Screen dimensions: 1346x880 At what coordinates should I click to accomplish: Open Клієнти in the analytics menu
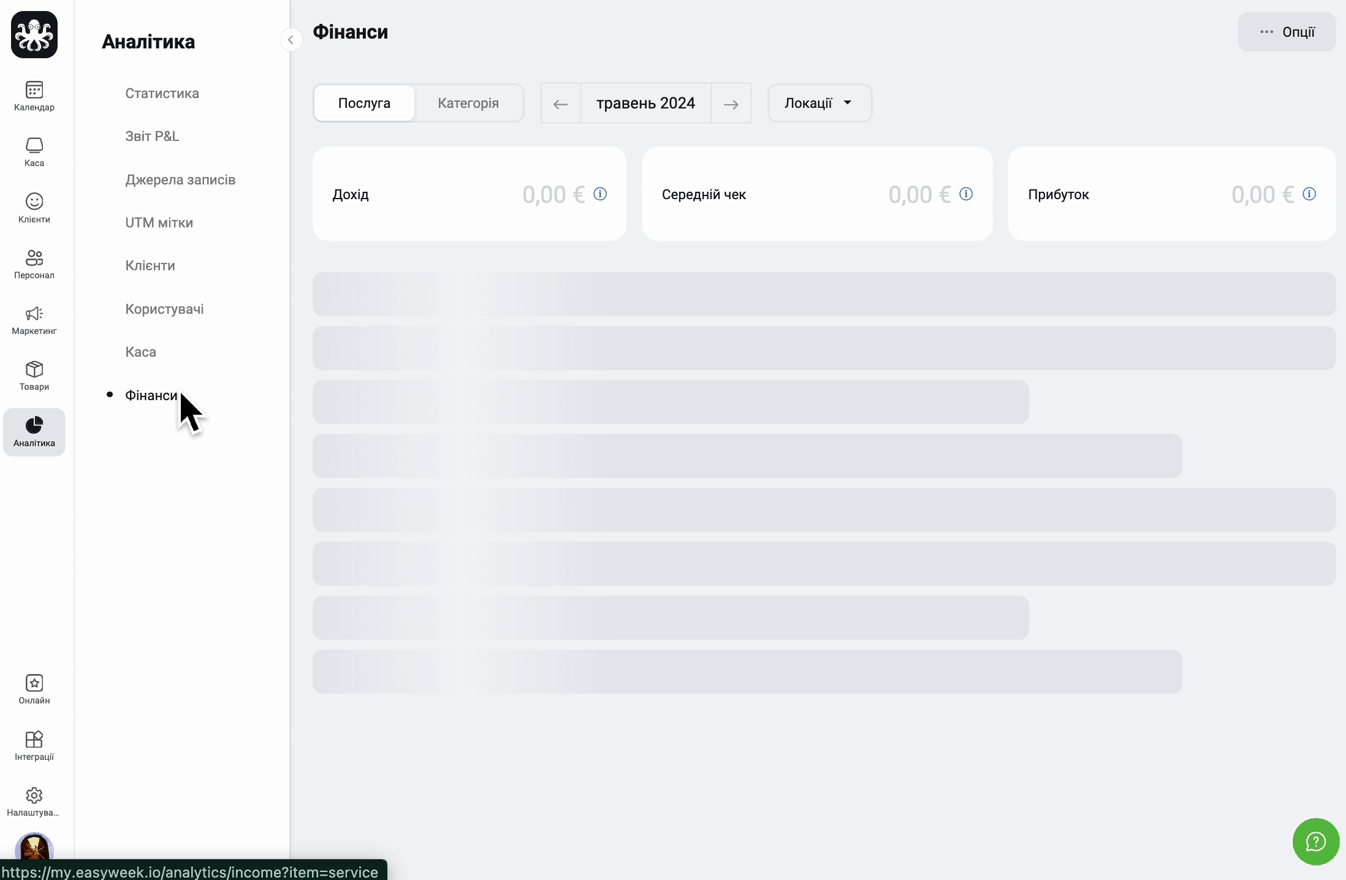pos(150,266)
